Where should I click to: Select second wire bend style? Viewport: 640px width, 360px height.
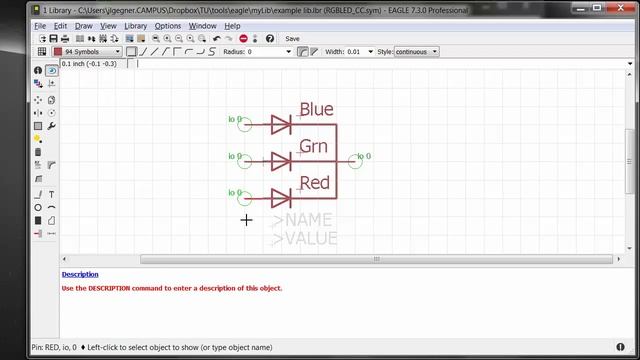tap(143, 52)
